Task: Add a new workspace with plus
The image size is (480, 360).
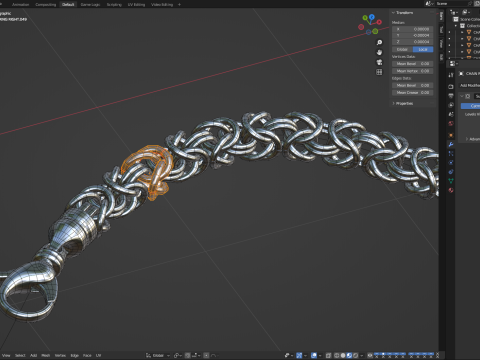Action: pos(179,4)
